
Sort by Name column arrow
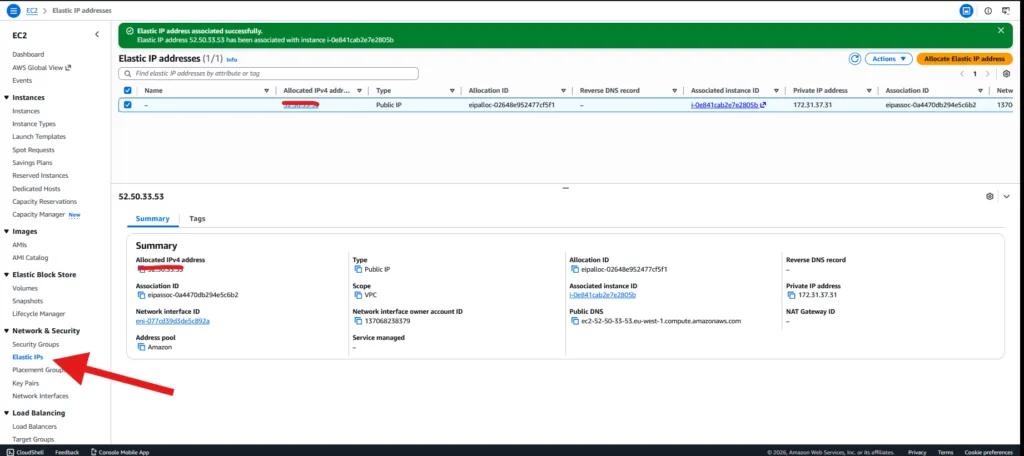[266, 91]
